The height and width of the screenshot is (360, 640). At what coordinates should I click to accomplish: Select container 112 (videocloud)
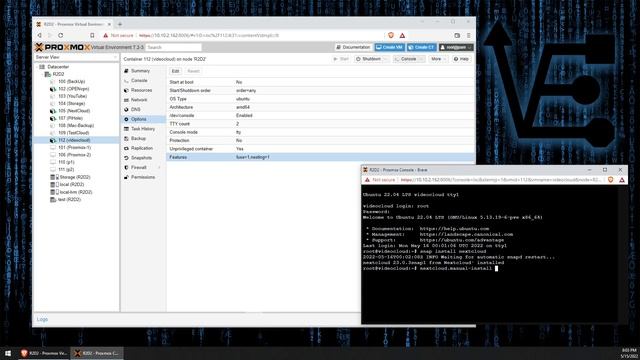(74, 140)
